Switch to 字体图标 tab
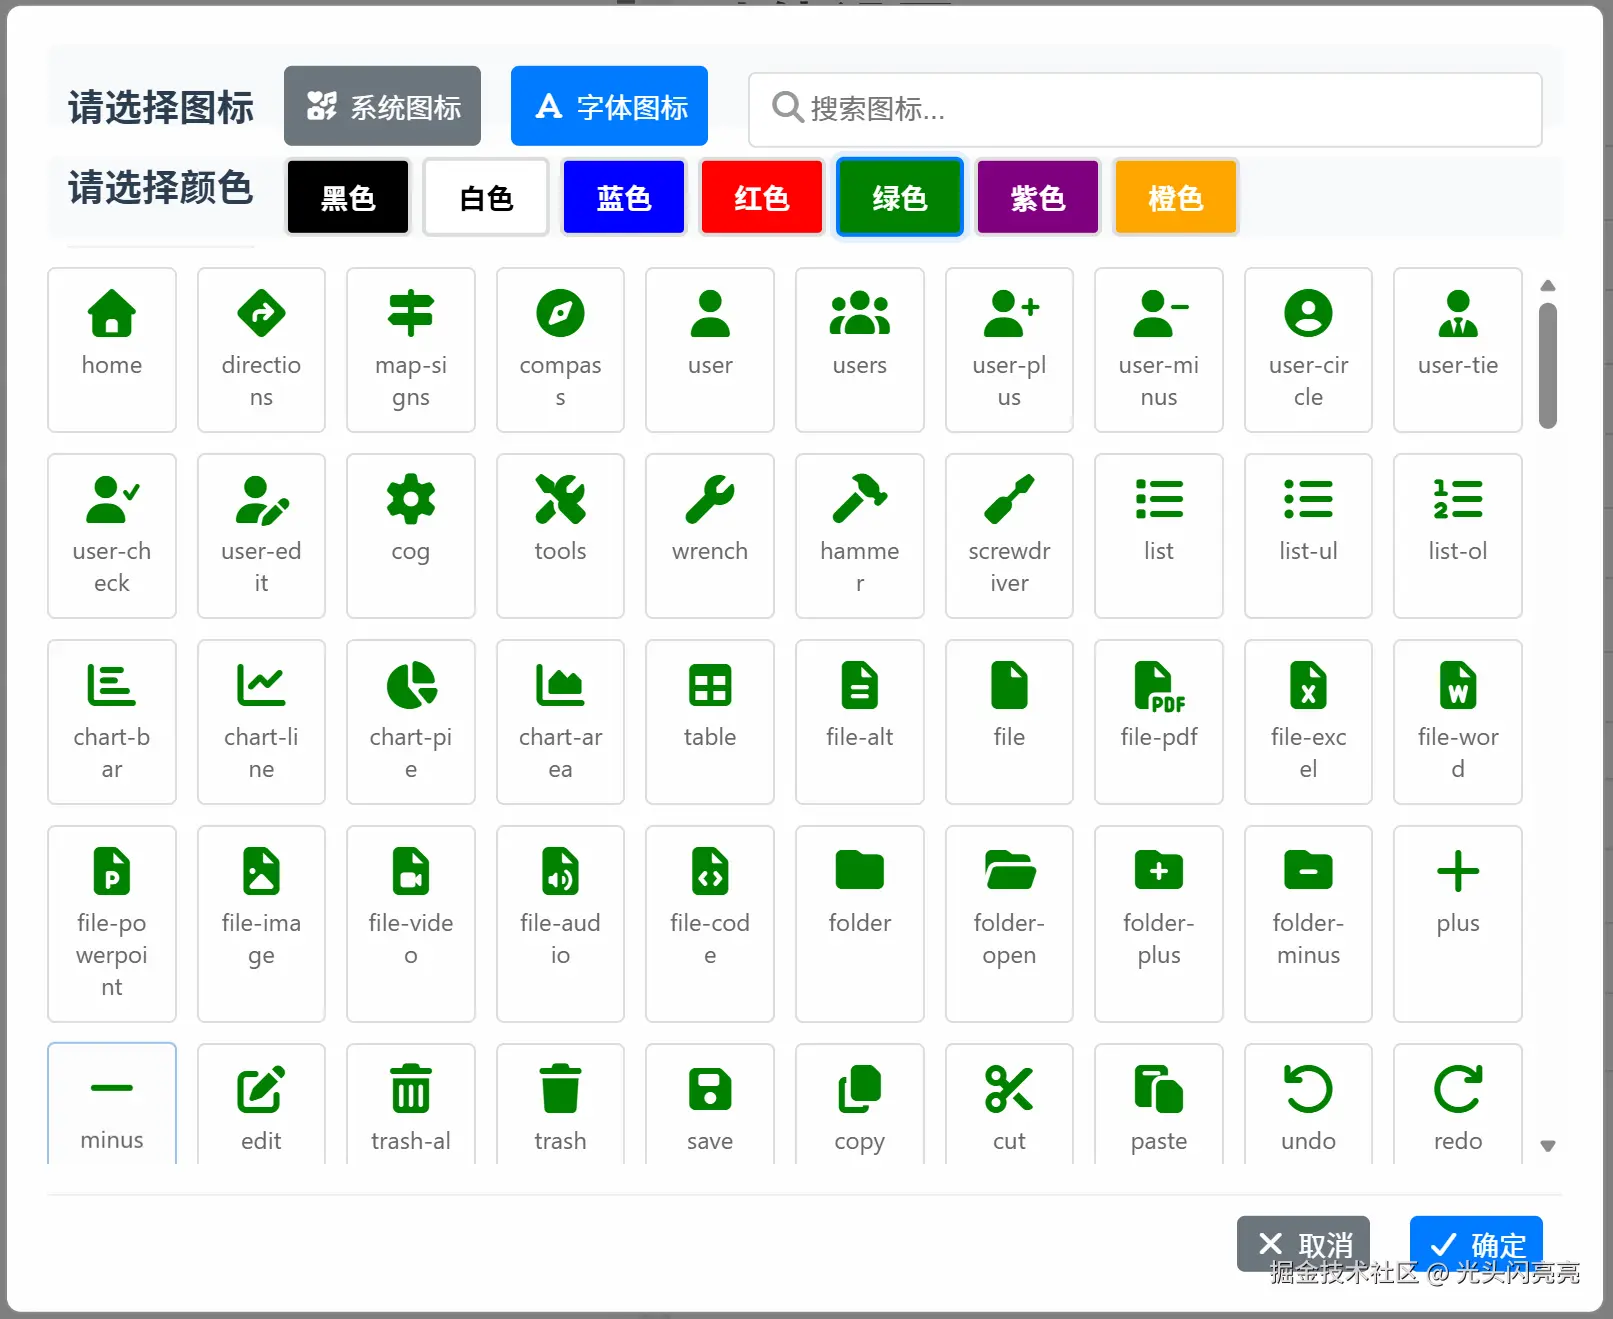Viewport: 1613px width, 1319px height. (609, 106)
